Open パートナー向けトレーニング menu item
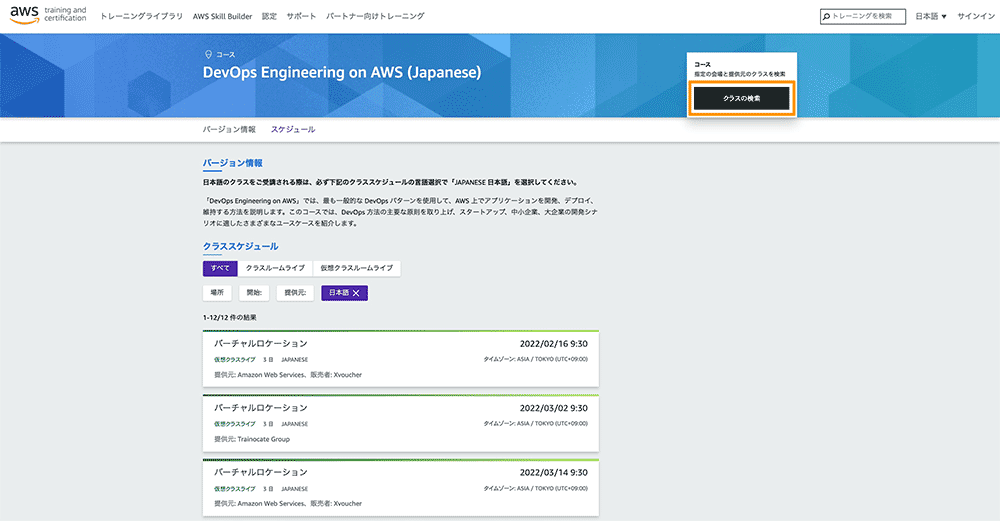Viewport: 1000px width, 521px height. click(375, 16)
